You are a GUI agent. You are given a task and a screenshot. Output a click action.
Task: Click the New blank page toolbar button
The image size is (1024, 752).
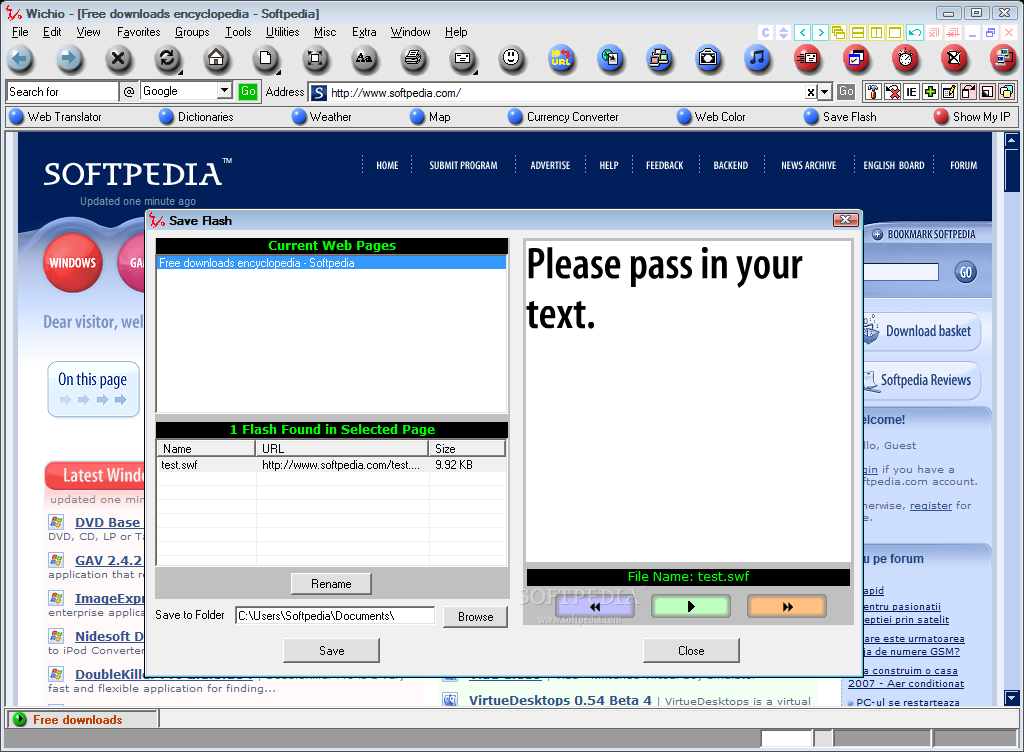(x=265, y=59)
